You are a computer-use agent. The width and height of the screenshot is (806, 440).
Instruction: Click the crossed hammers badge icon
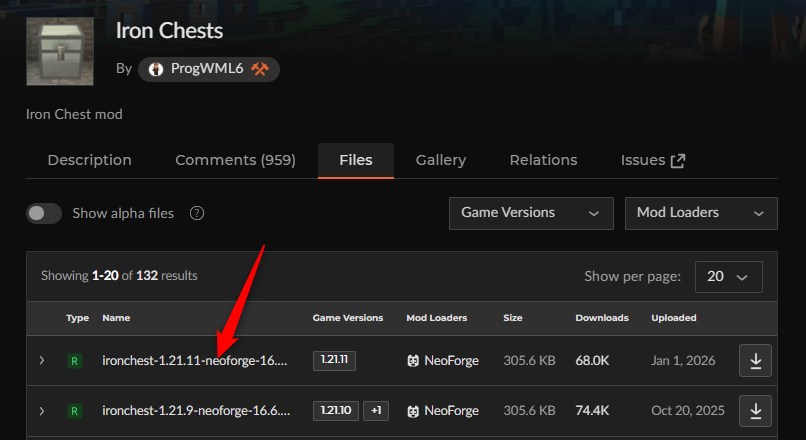tap(260, 69)
